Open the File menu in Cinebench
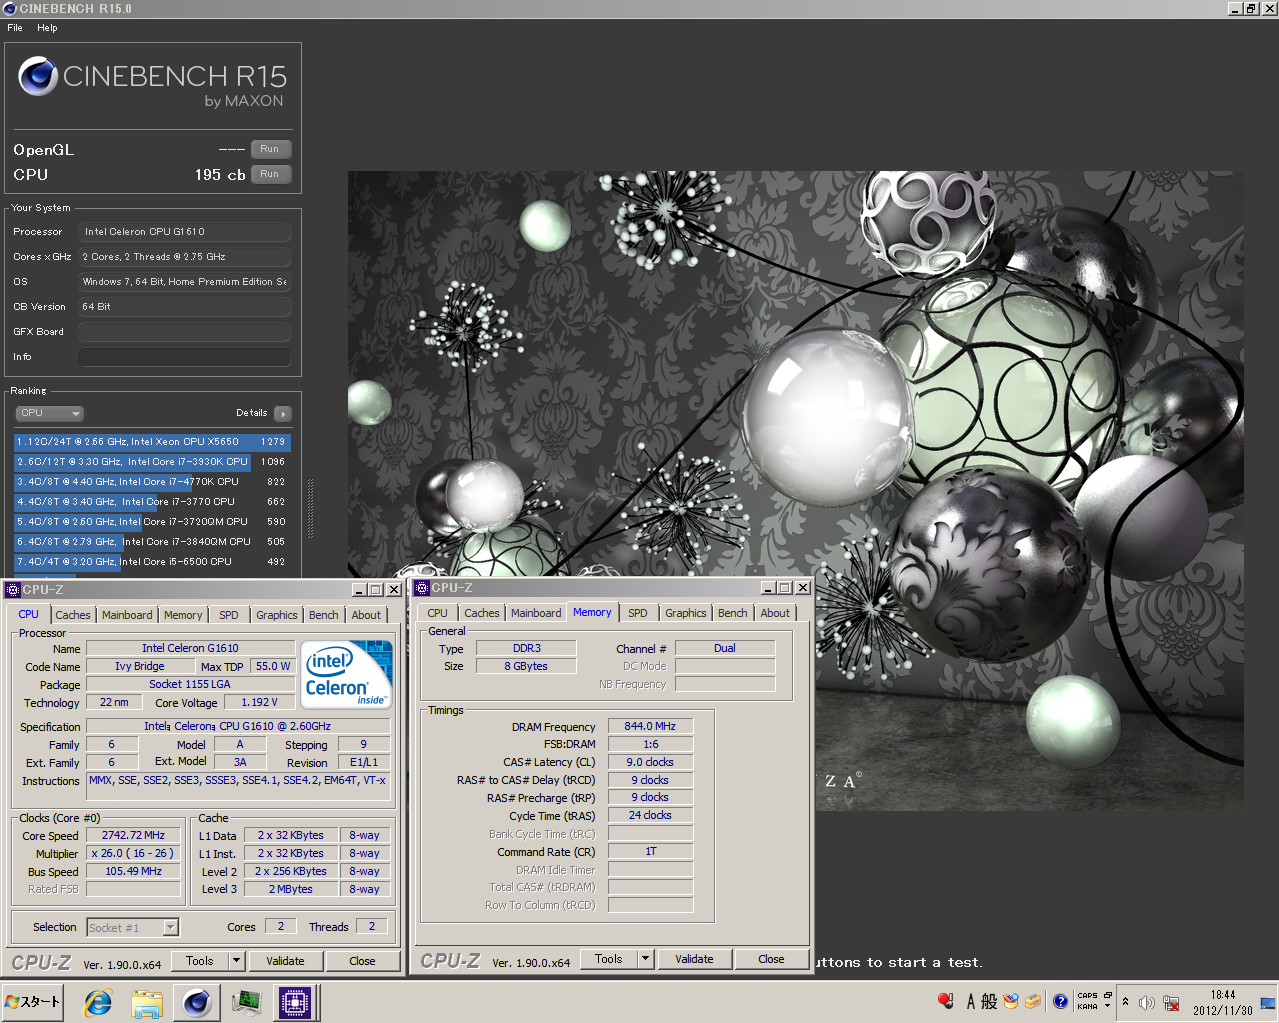 (15, 28)
